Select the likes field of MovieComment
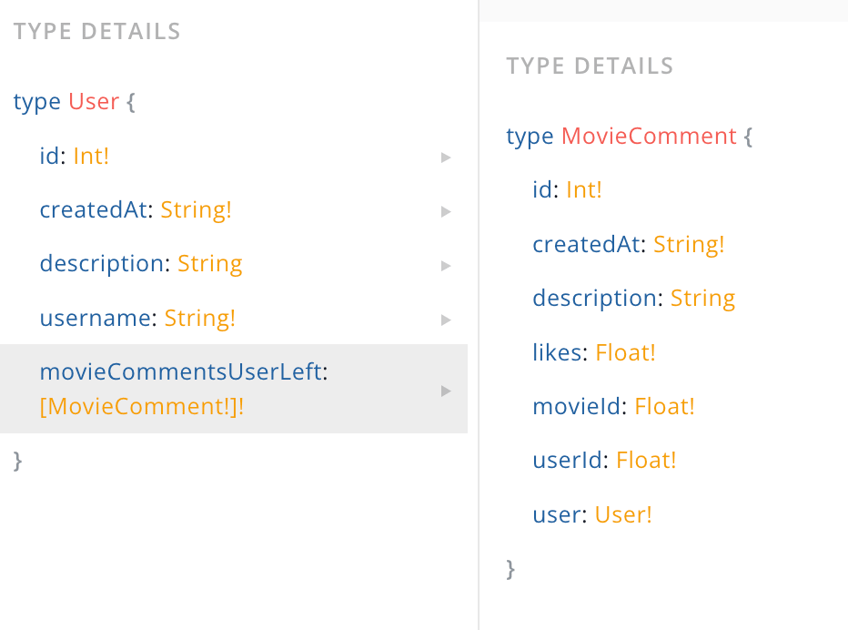The width and height of the screenshot is (848, 630). pos(554,352)
